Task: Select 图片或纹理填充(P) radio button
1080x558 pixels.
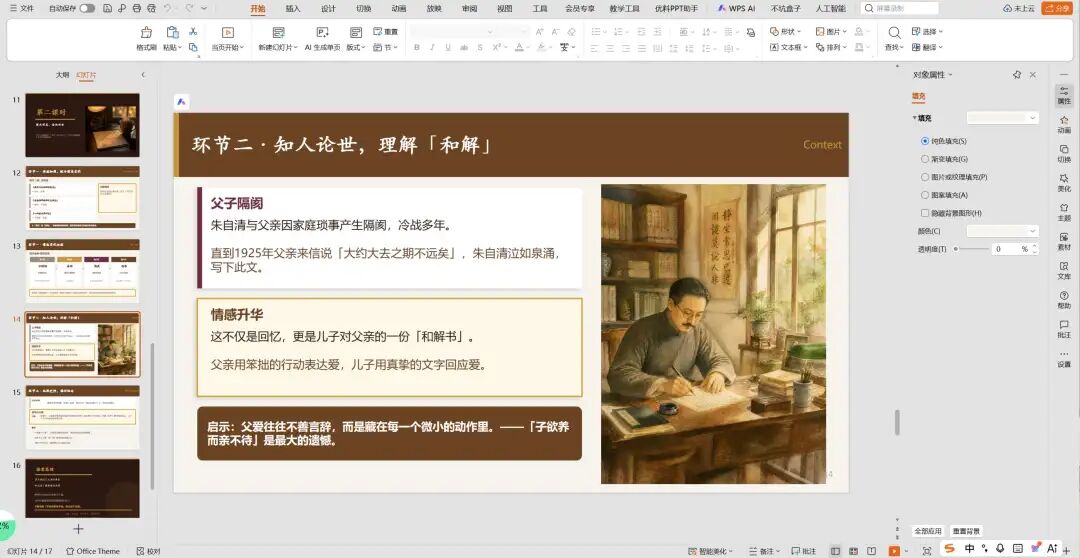Action: tap(925, 177)
